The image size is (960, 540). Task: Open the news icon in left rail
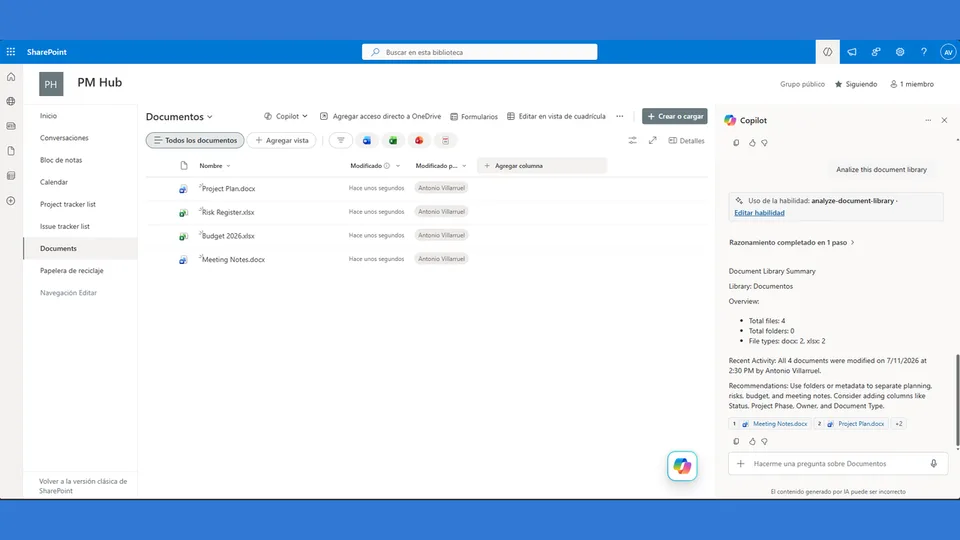[11, 126]
